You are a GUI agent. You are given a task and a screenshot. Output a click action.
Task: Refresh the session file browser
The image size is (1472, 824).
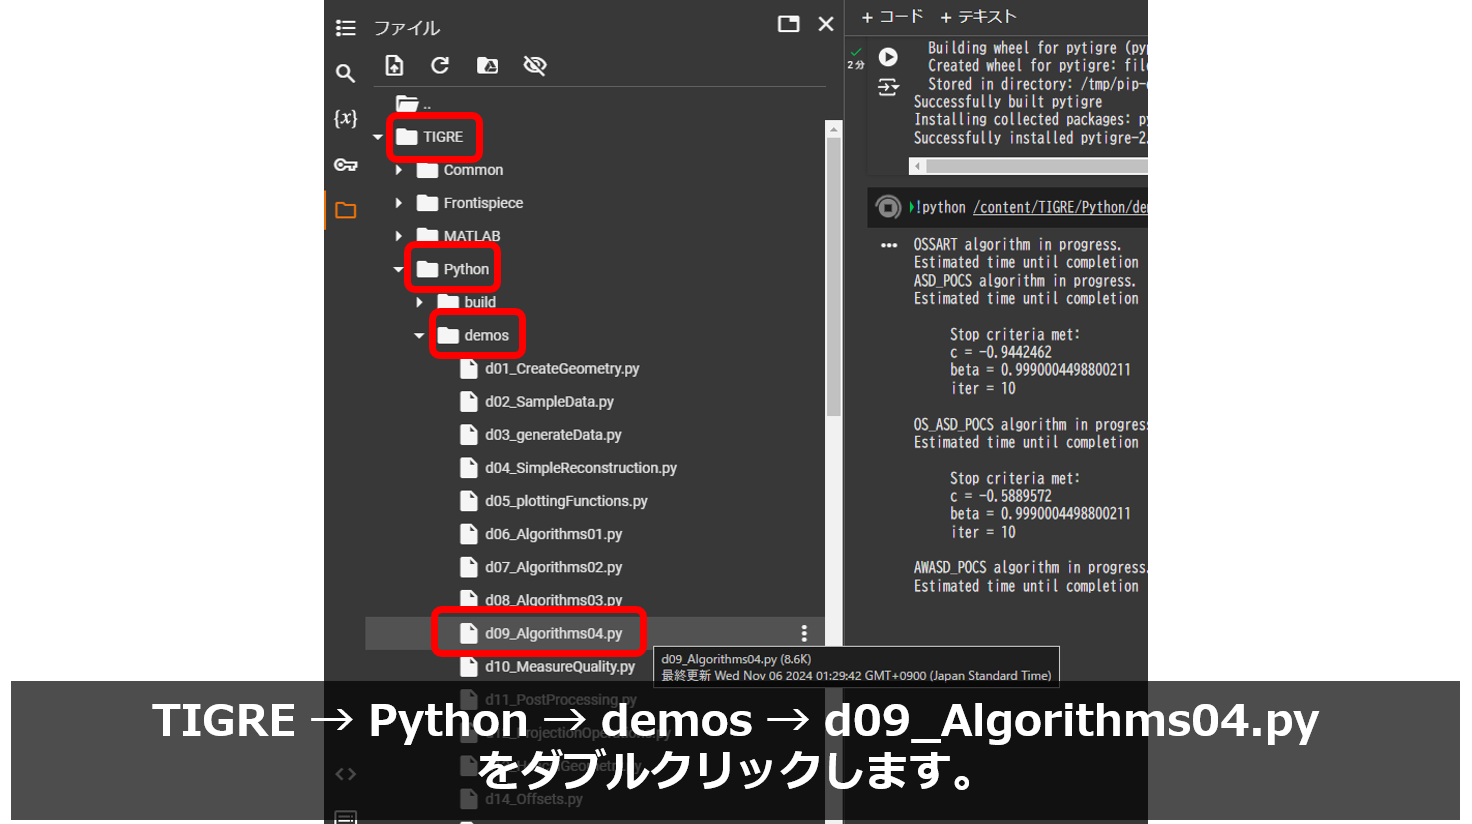[x=440, y=65]
